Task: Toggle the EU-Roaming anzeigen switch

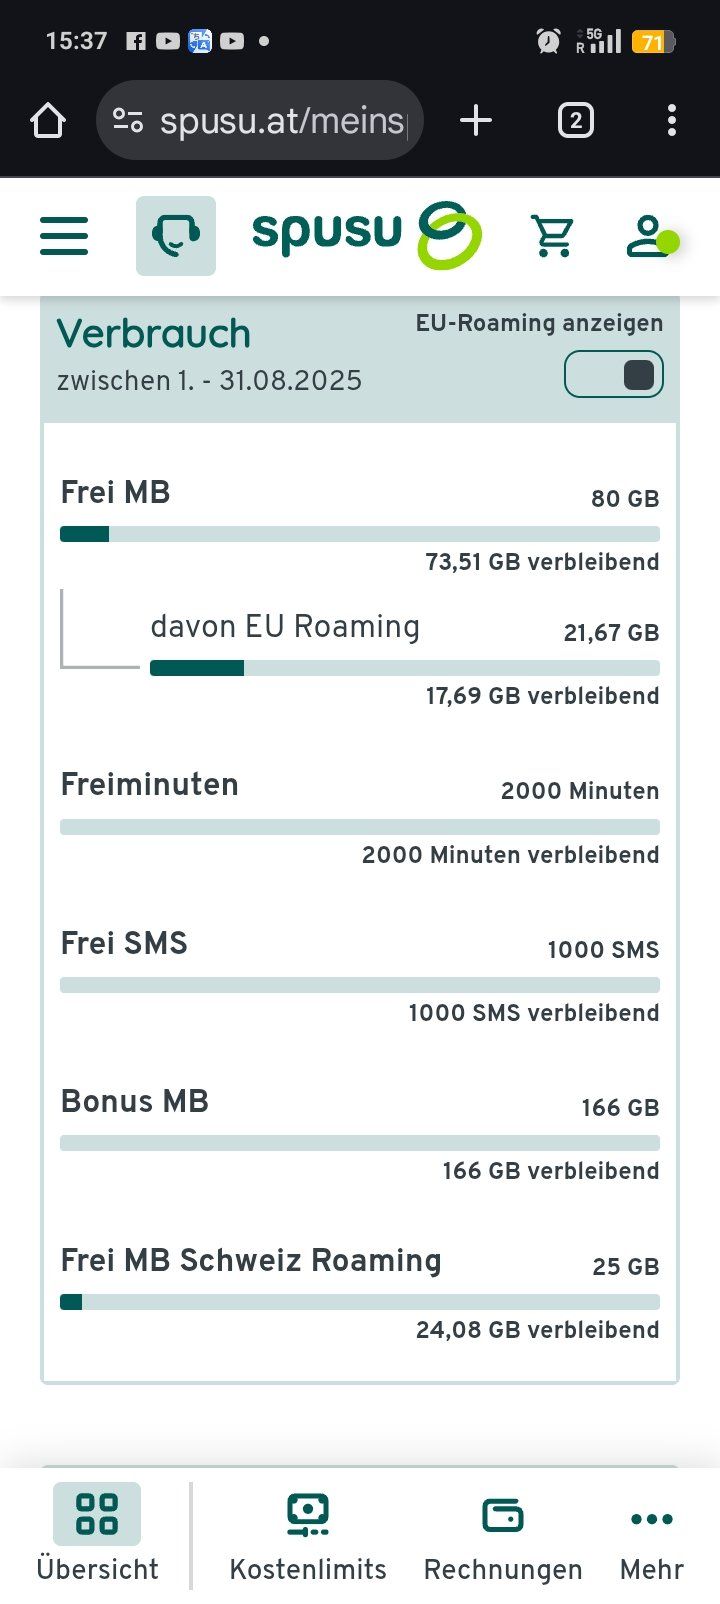Action: [614, 374]
